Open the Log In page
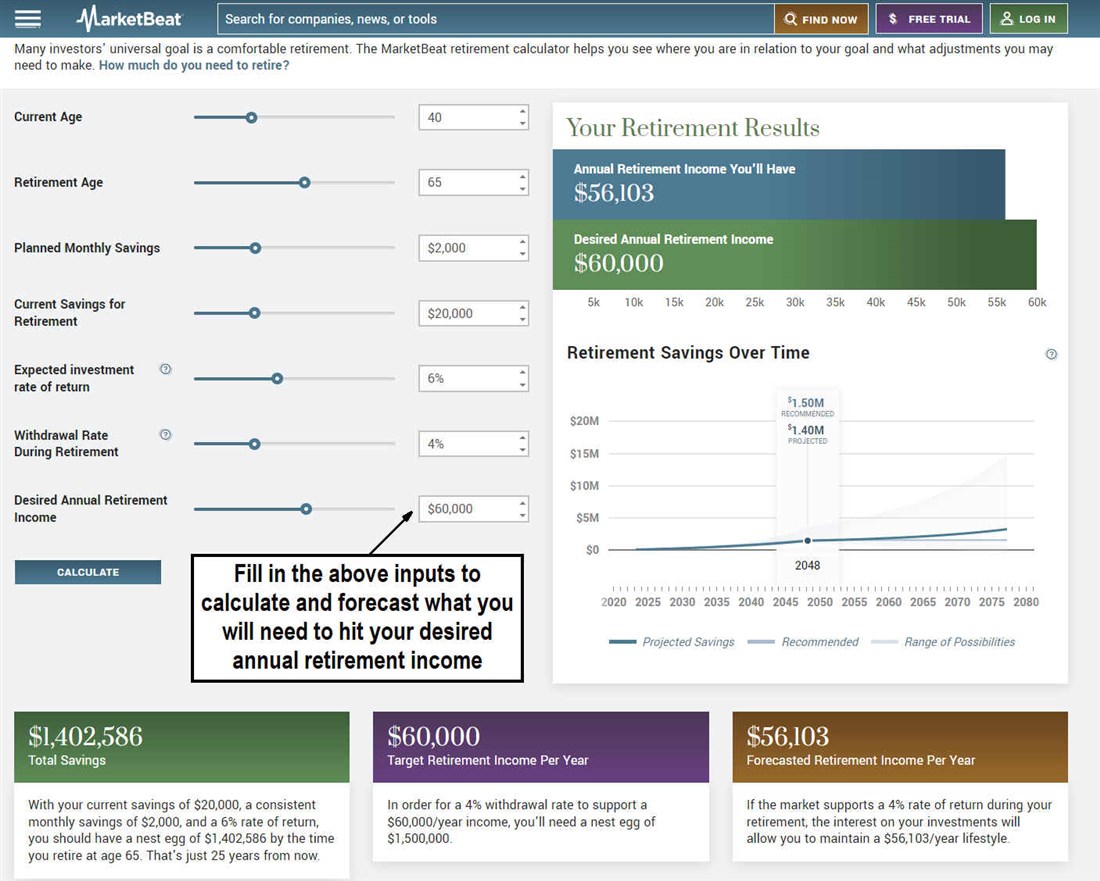1100x881 pixels. point(1028,19)
